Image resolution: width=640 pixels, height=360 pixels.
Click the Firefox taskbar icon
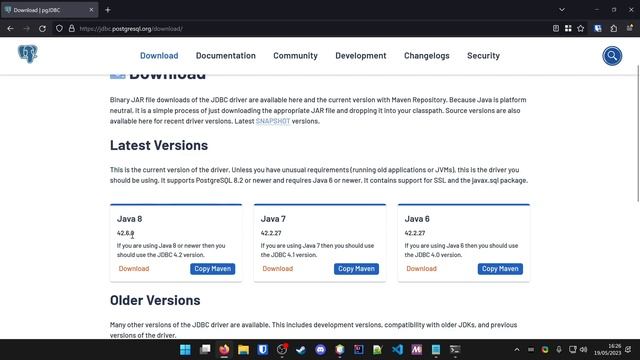pyautogui.click(x=224, y=350)
